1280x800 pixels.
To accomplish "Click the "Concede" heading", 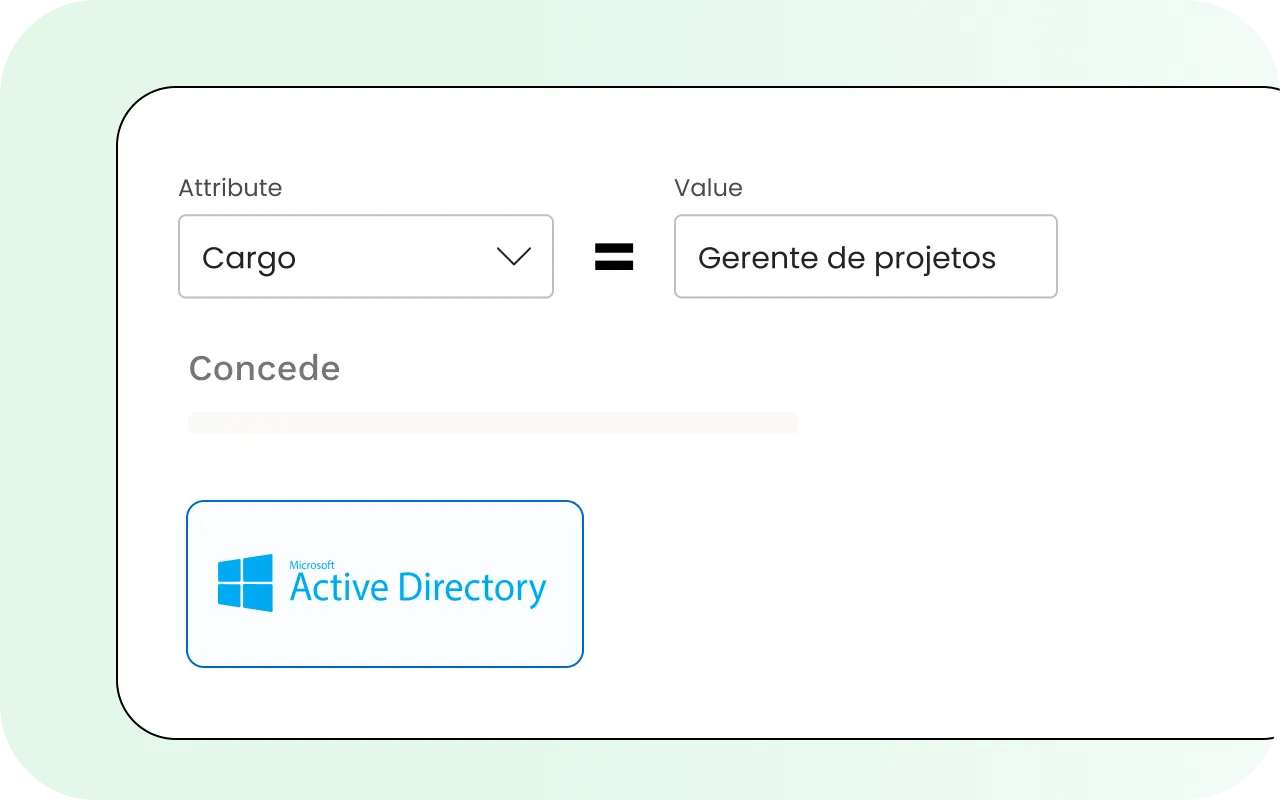I will 264,368.
